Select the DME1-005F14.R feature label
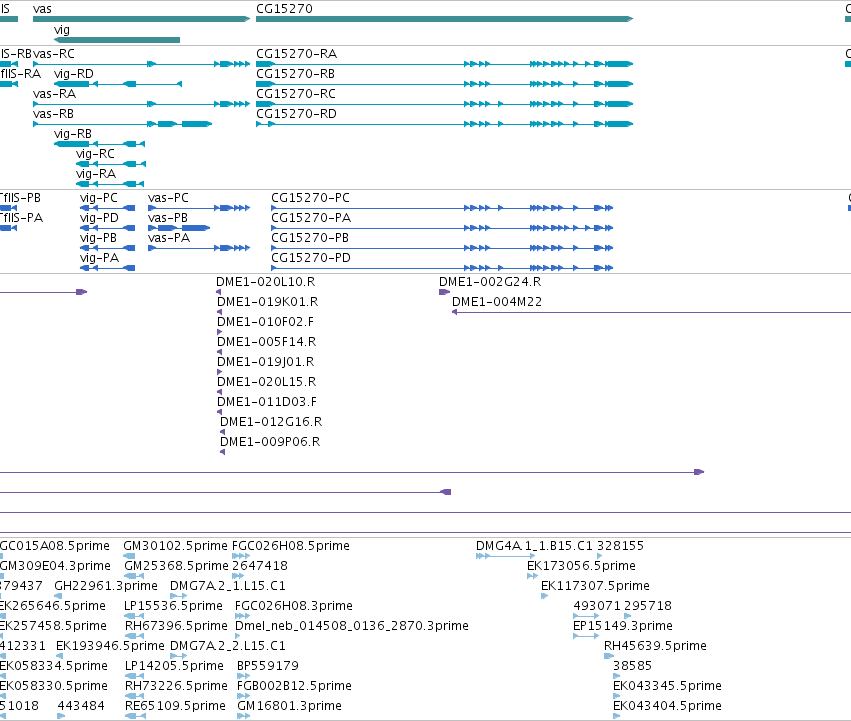Image resolution: width=851 pixels, height=721 pixels. click(x=266, y=343)
